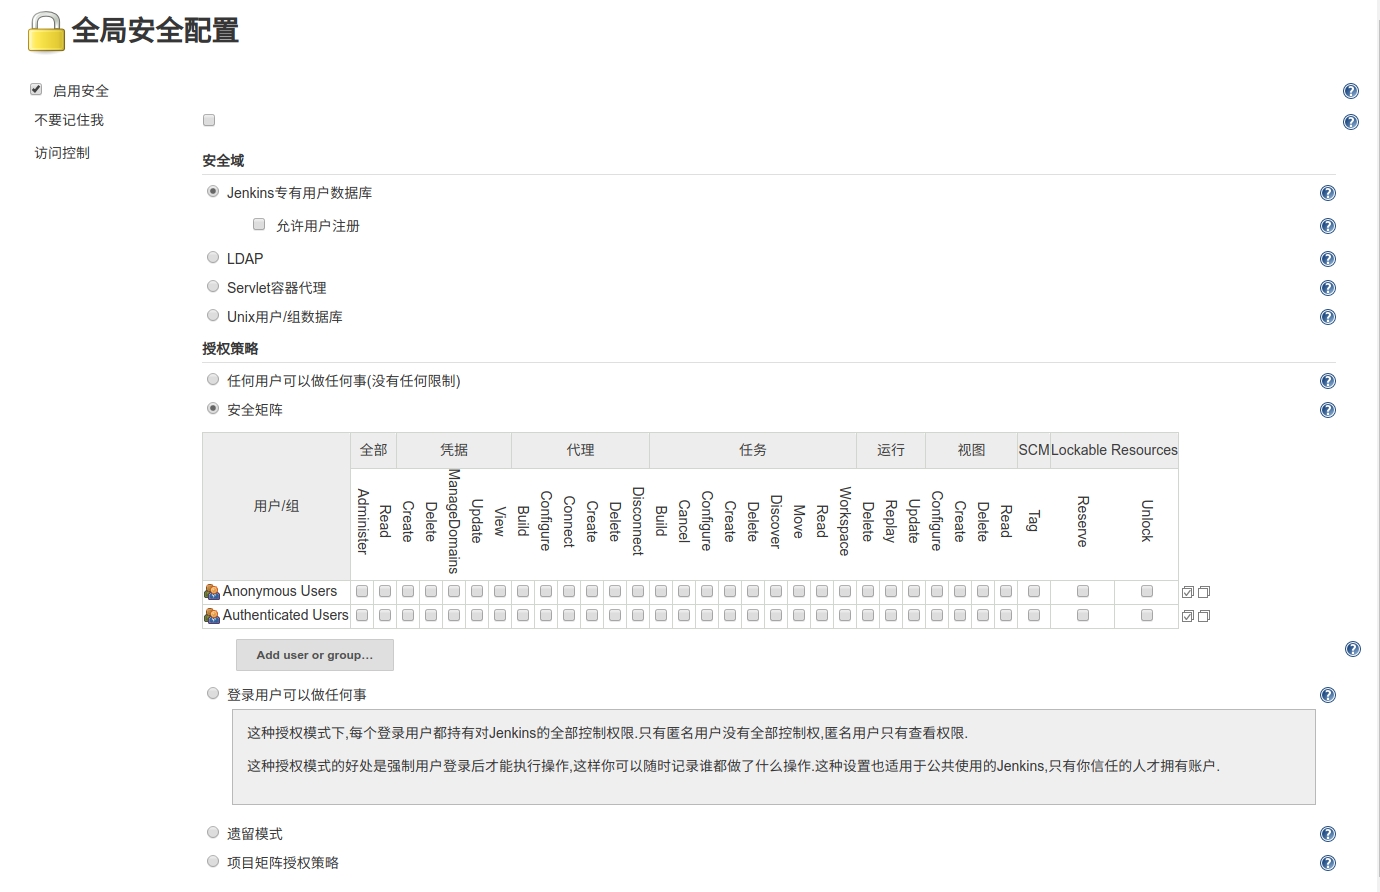Open the LDAP help icon

click(x=1328, y=259)
